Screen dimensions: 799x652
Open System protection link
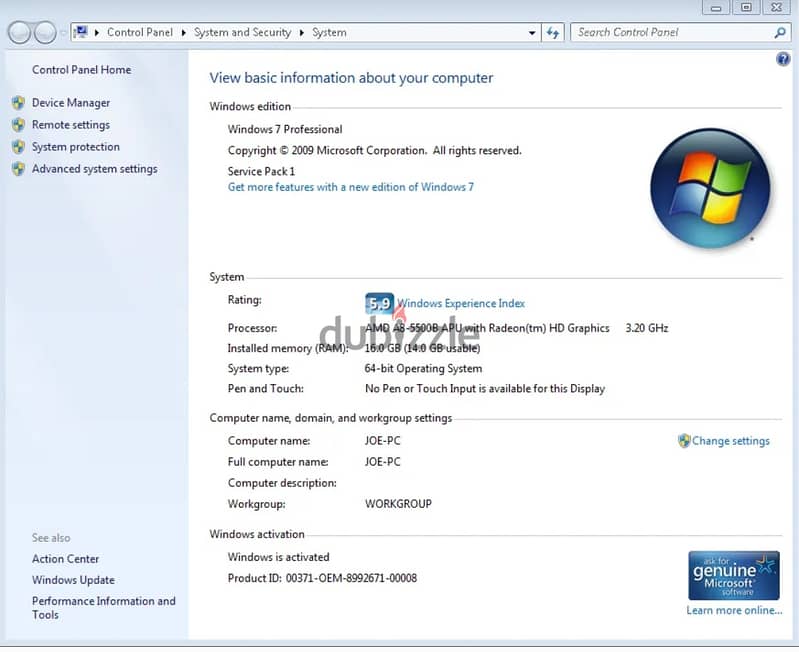[x=76, y=147]
